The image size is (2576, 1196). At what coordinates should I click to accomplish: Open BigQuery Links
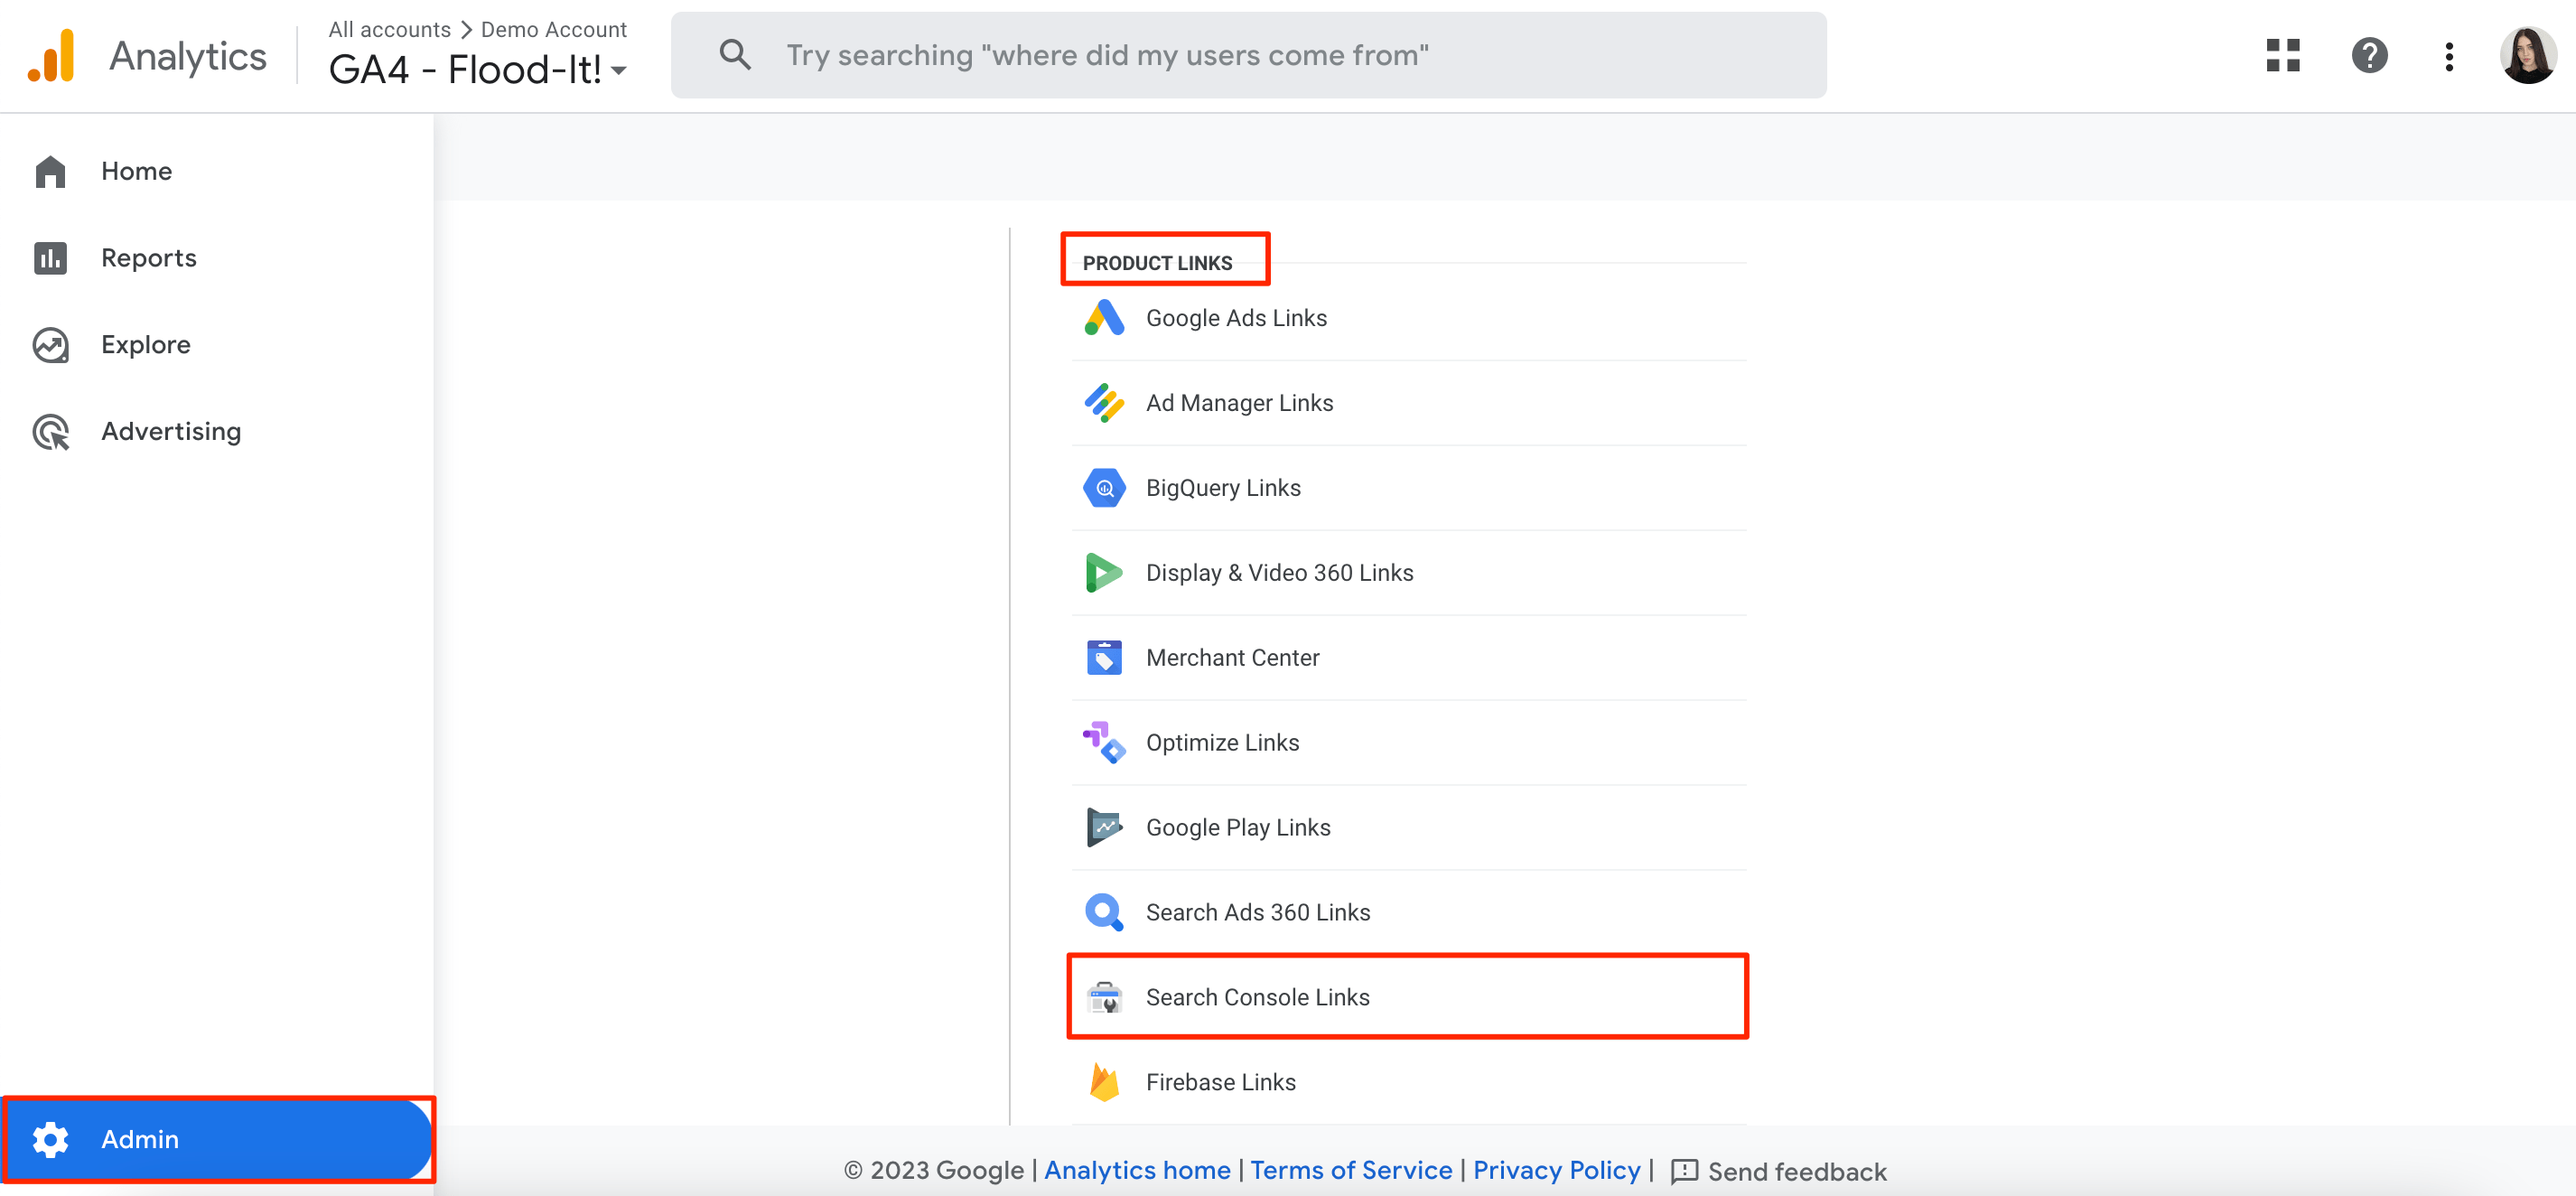point(1409,488)
